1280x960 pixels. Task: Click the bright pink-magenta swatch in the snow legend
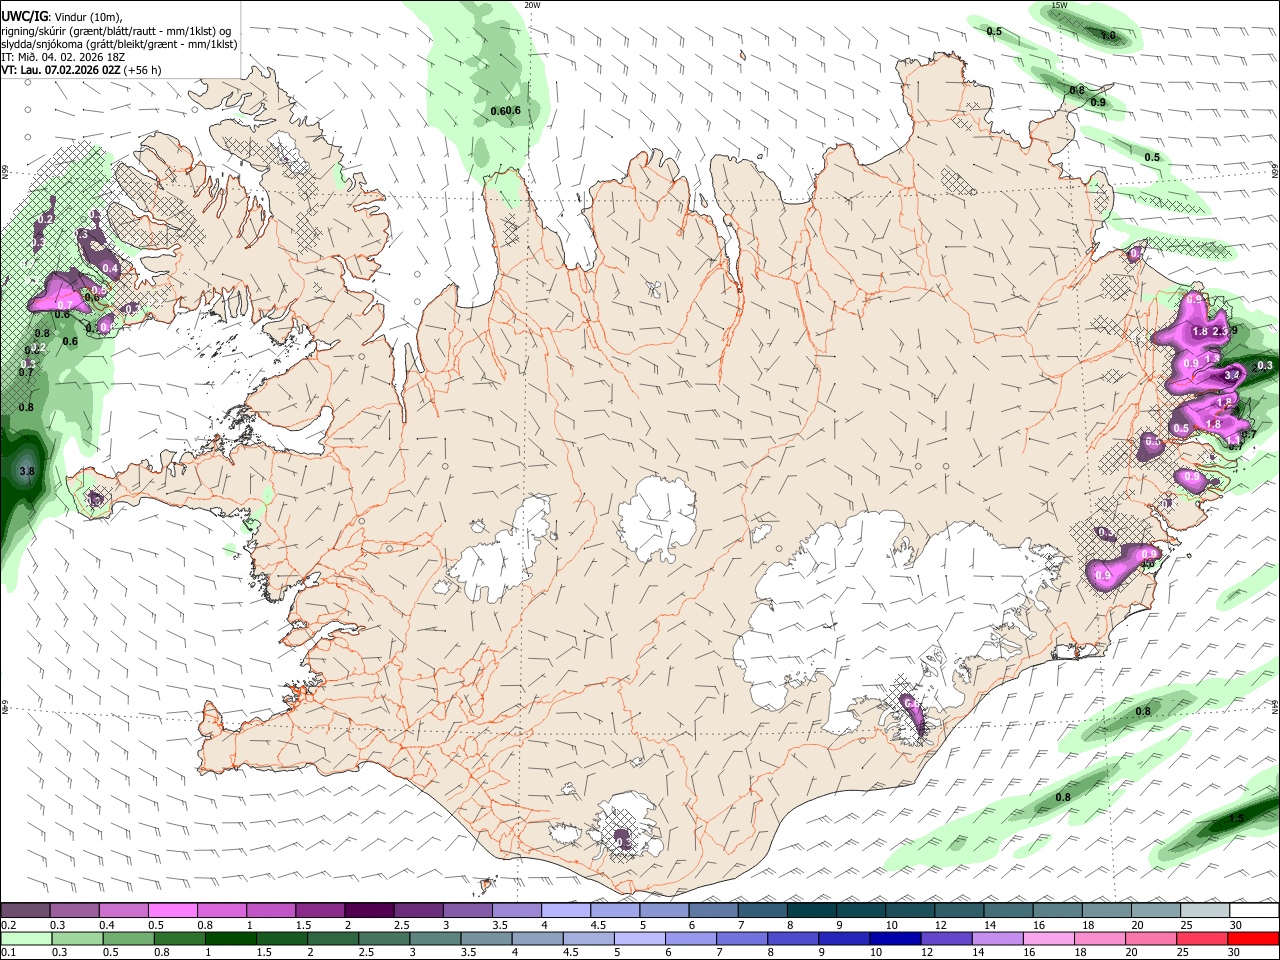coord(172,910)
